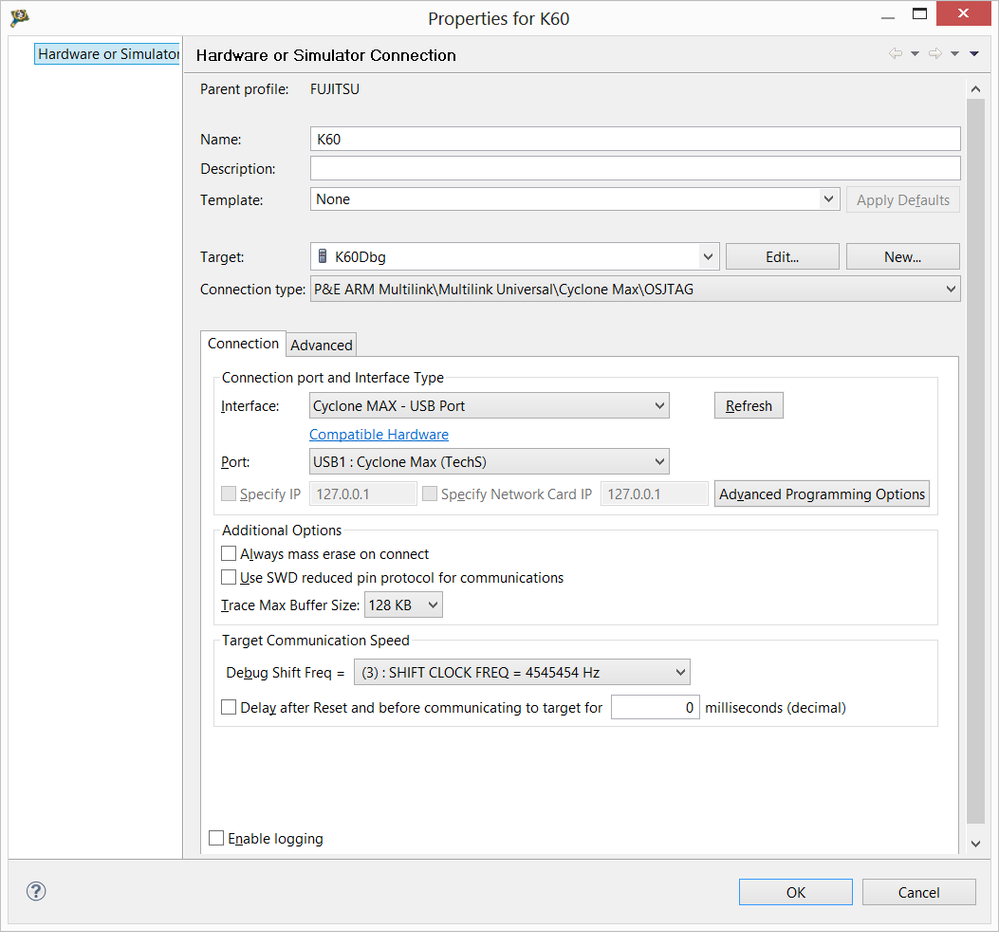
Task: Expand the Connection type dropdown
Action: point(634,290)
